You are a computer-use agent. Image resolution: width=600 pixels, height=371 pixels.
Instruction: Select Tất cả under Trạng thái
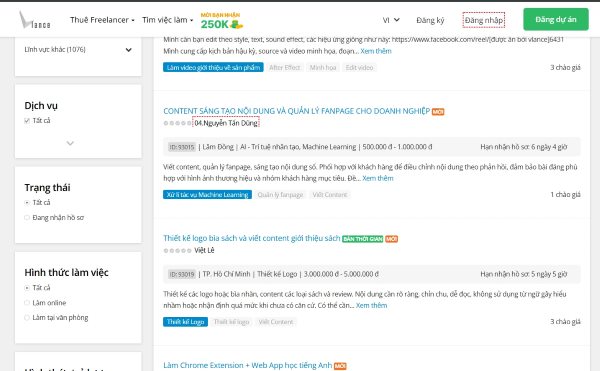[x=27, y=203]
